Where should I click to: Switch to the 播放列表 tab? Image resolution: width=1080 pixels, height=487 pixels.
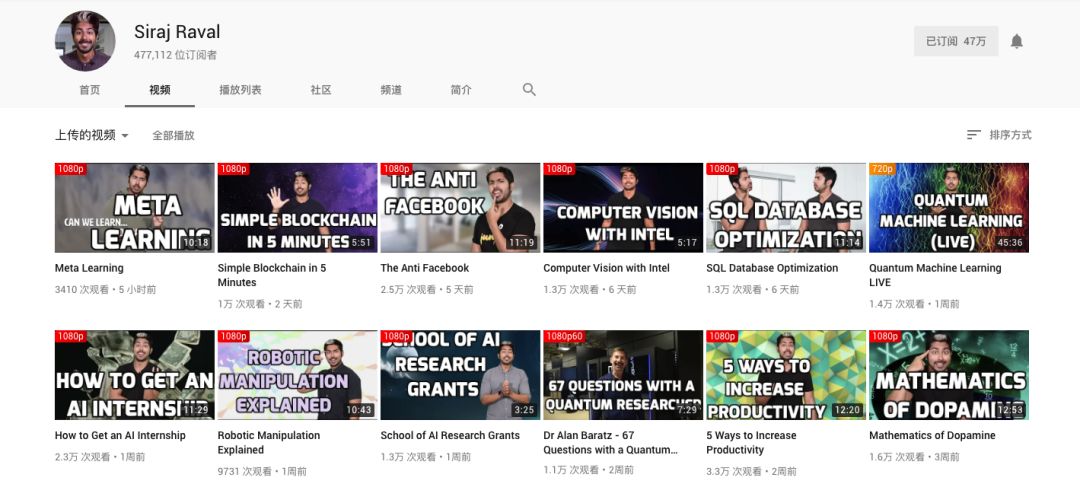click(x=240, y=90)
